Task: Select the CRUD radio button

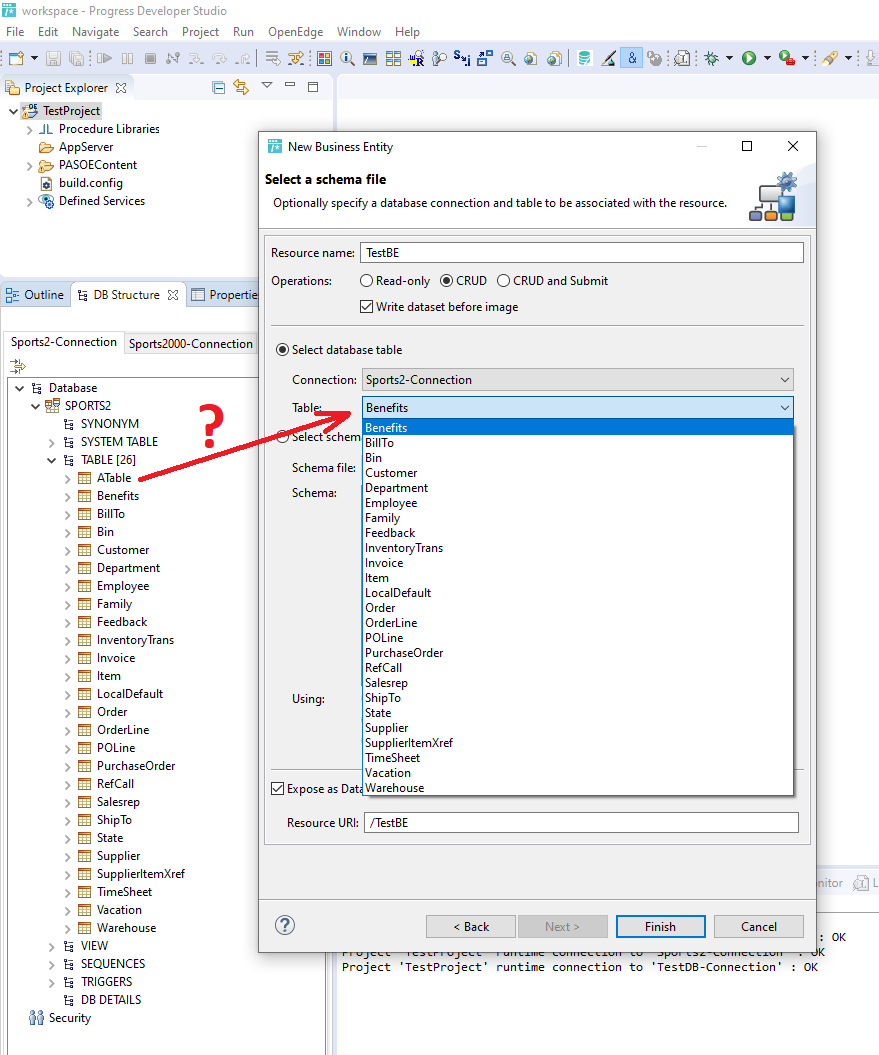Action: (446, 281)
